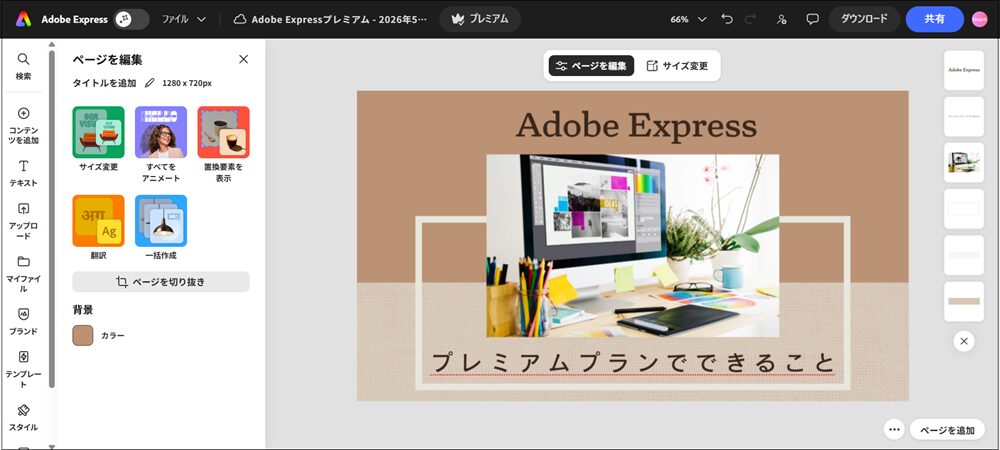Image resolution: width=1000 pixels, height=450 pixels.
Task: Click the left sidebar vertical scrollbar
Action: [x=52, y=218]
